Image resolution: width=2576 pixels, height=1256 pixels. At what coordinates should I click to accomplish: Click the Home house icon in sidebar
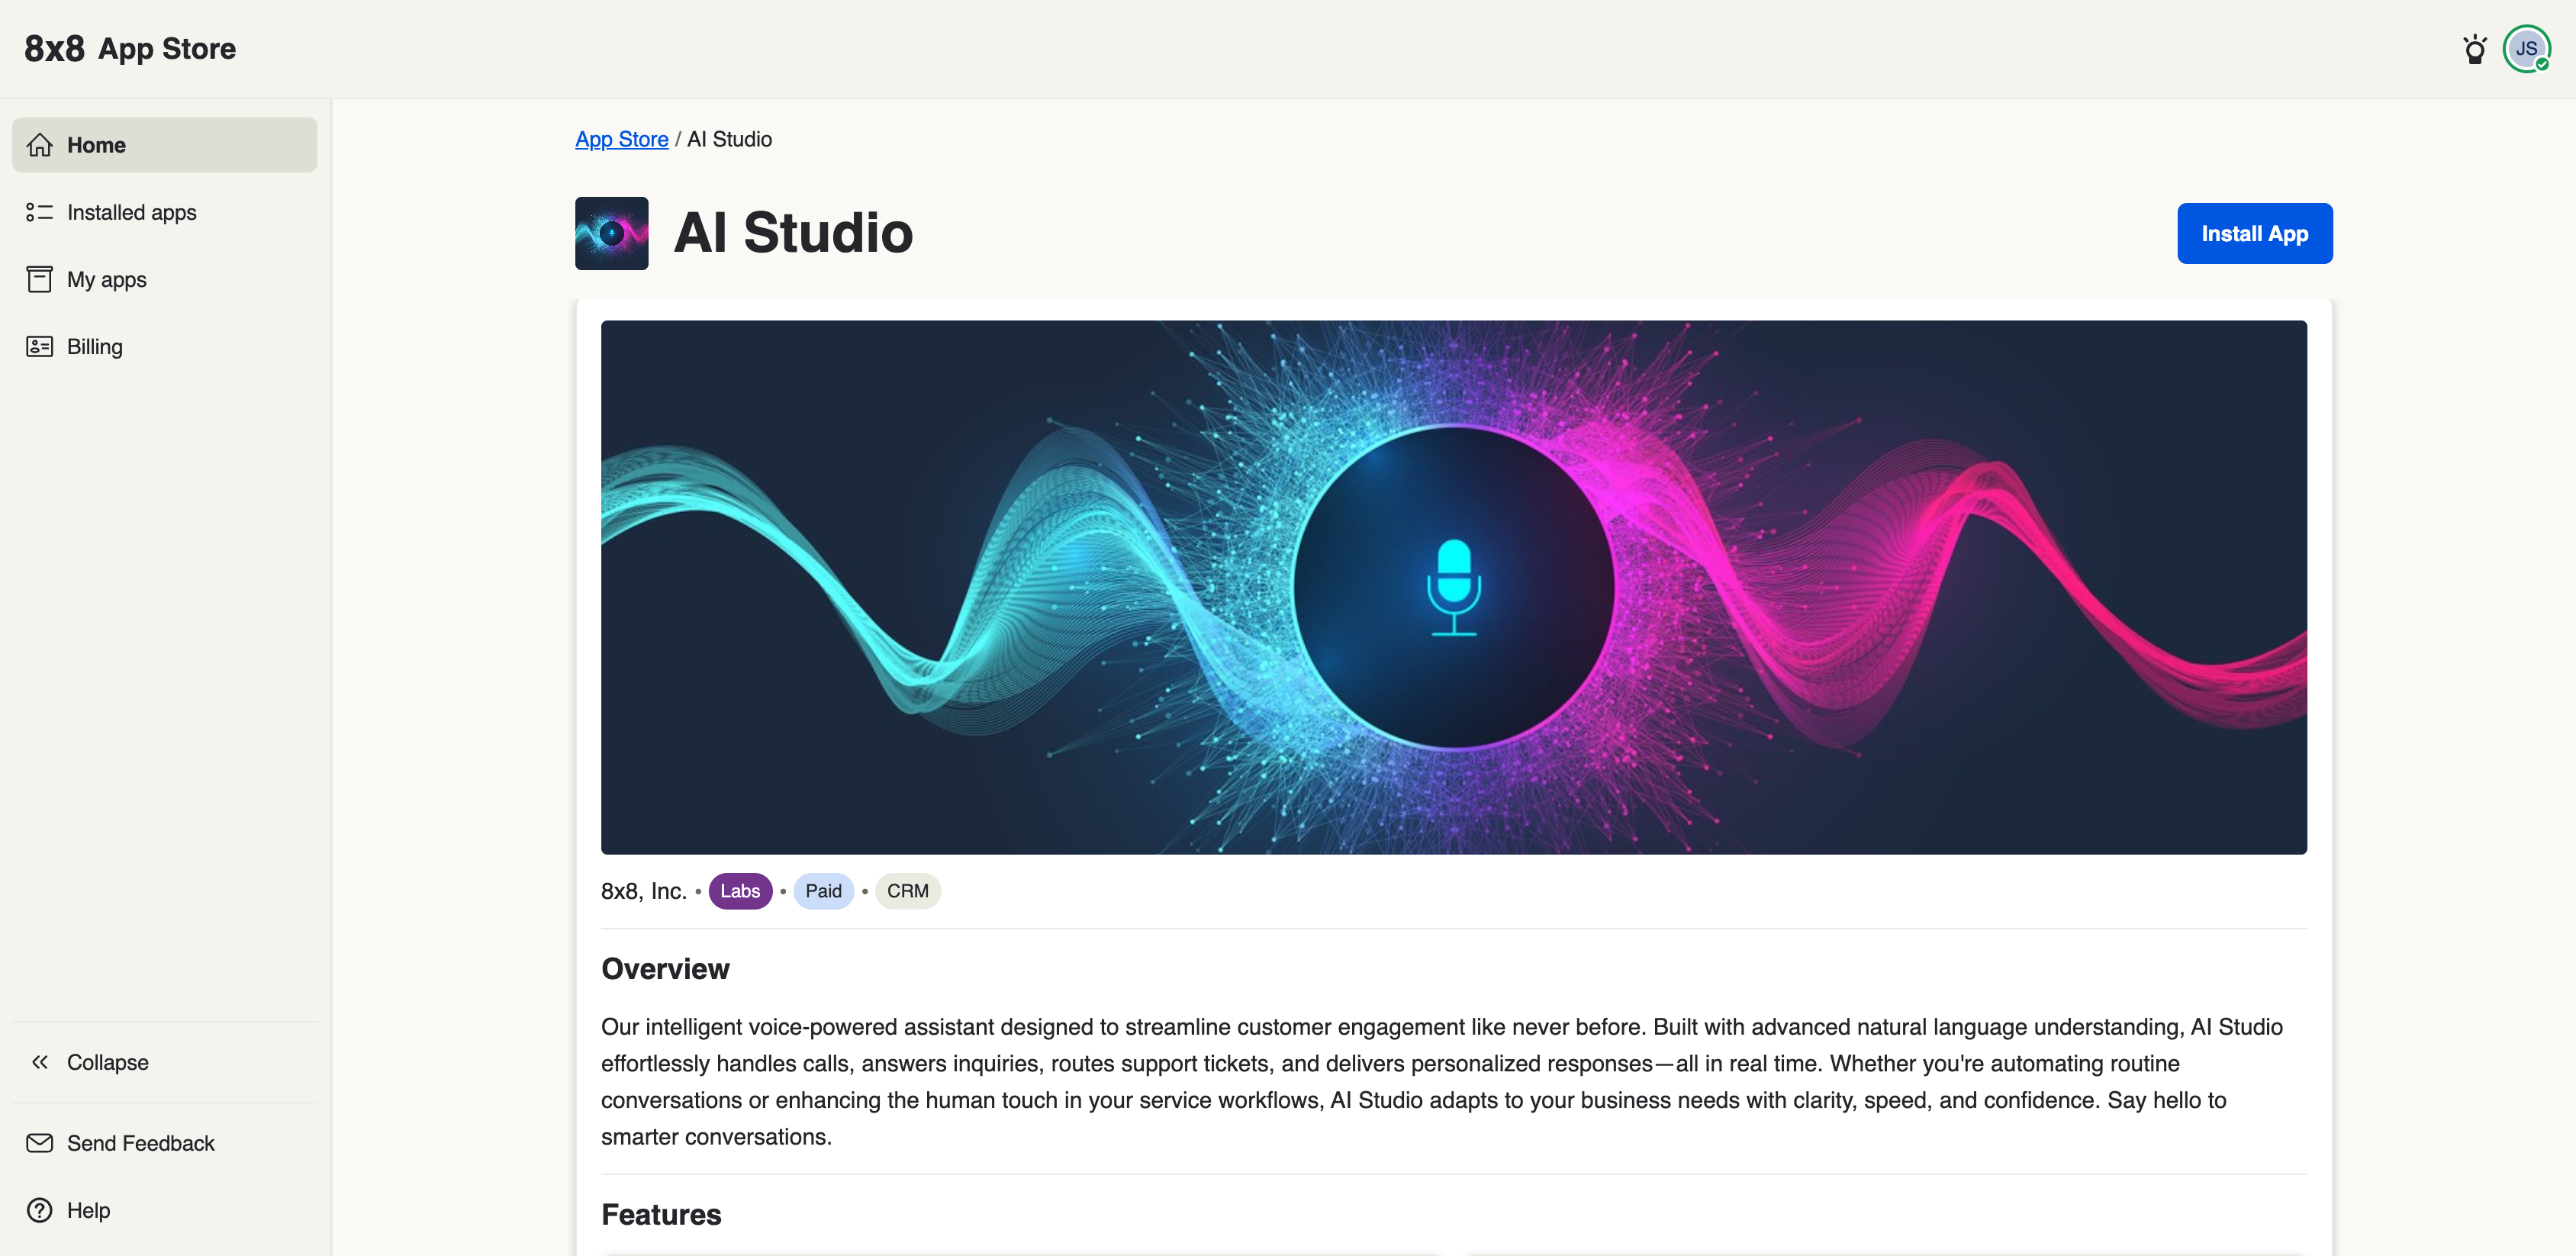pyautogui.click(x=40, y=145)
